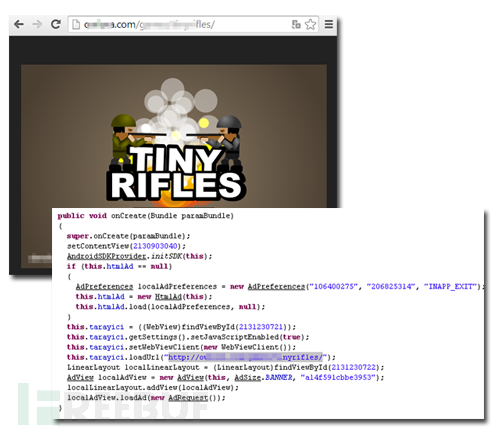This screenshot has height=432, width=498.
Task: Click the underlined HtmlAd constructor
Action: click(x=168, y=297)
